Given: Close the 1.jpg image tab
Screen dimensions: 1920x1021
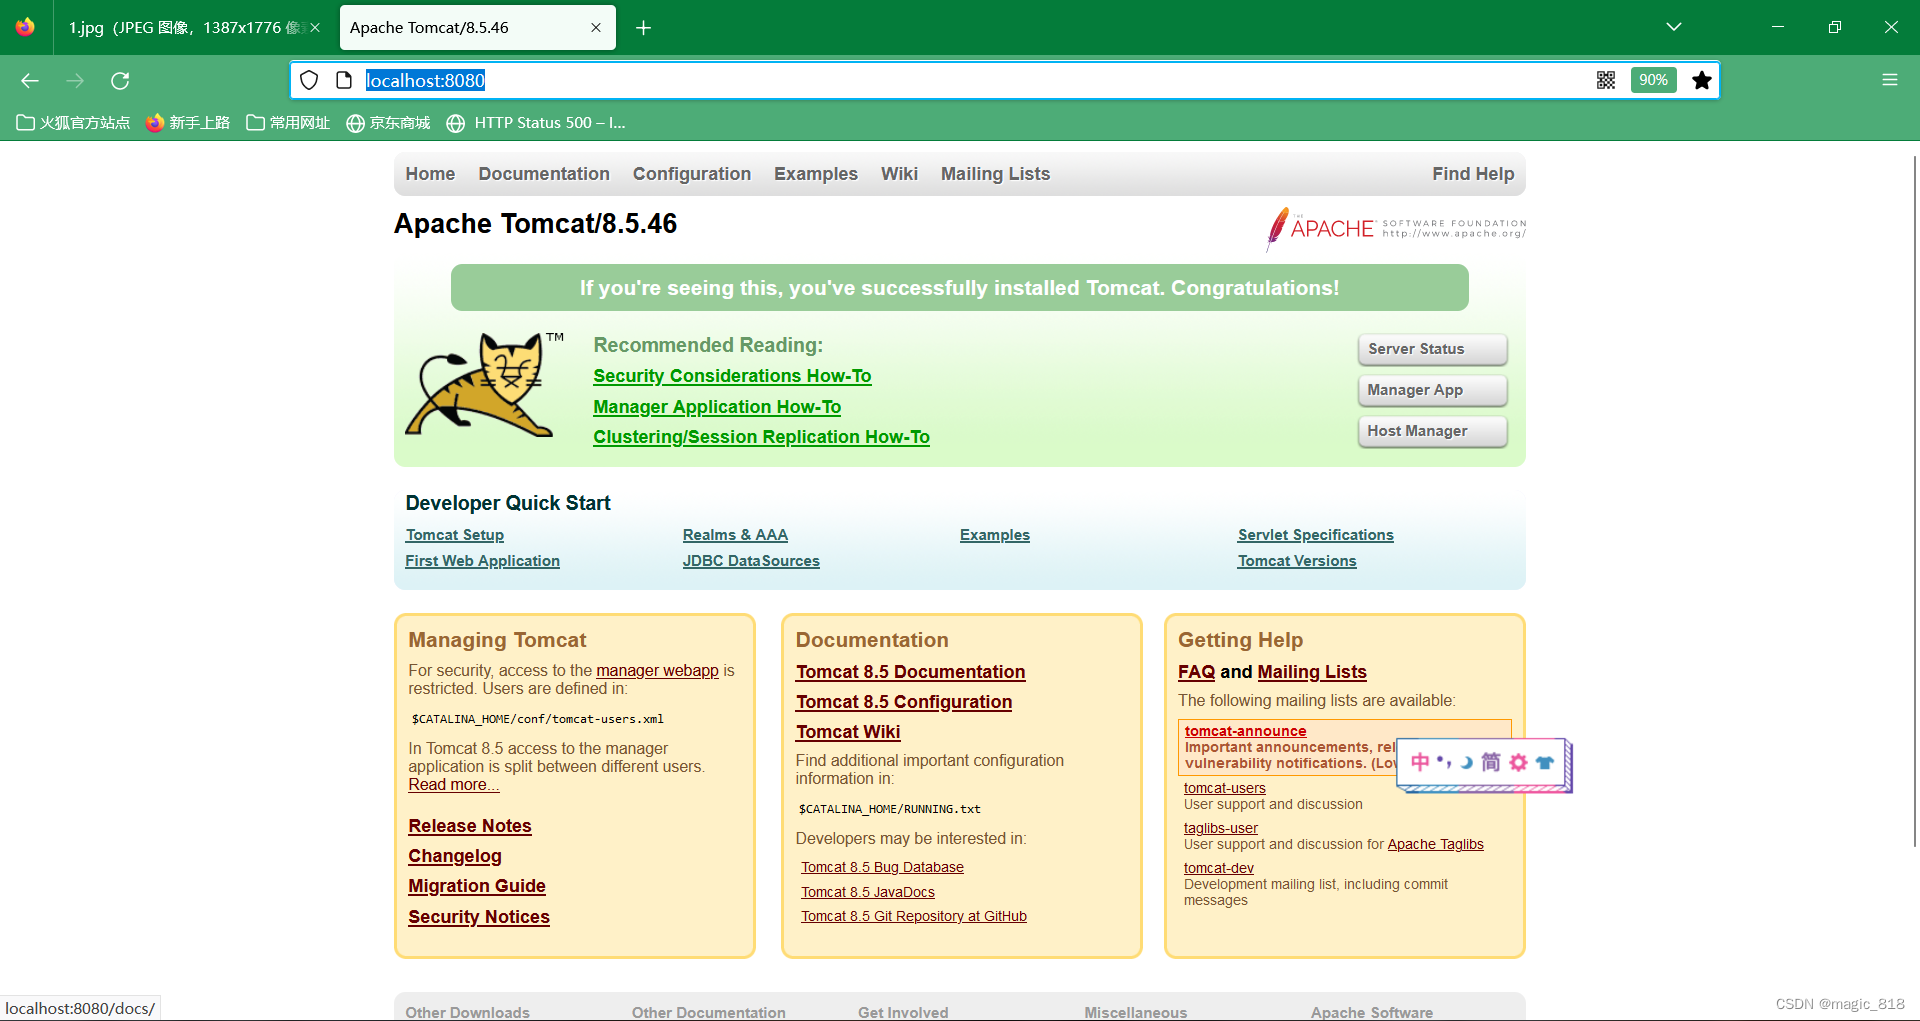Looking at the screenshot, I should 315,28.
